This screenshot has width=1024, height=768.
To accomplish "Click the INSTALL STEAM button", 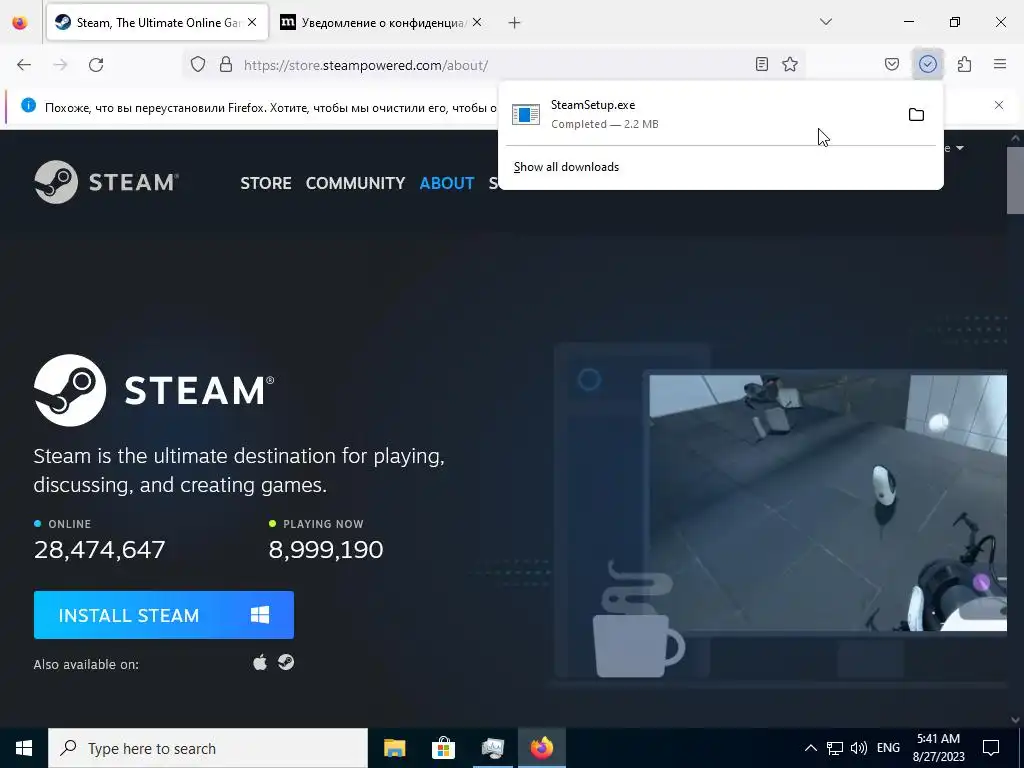I will [x=164, y=615].
